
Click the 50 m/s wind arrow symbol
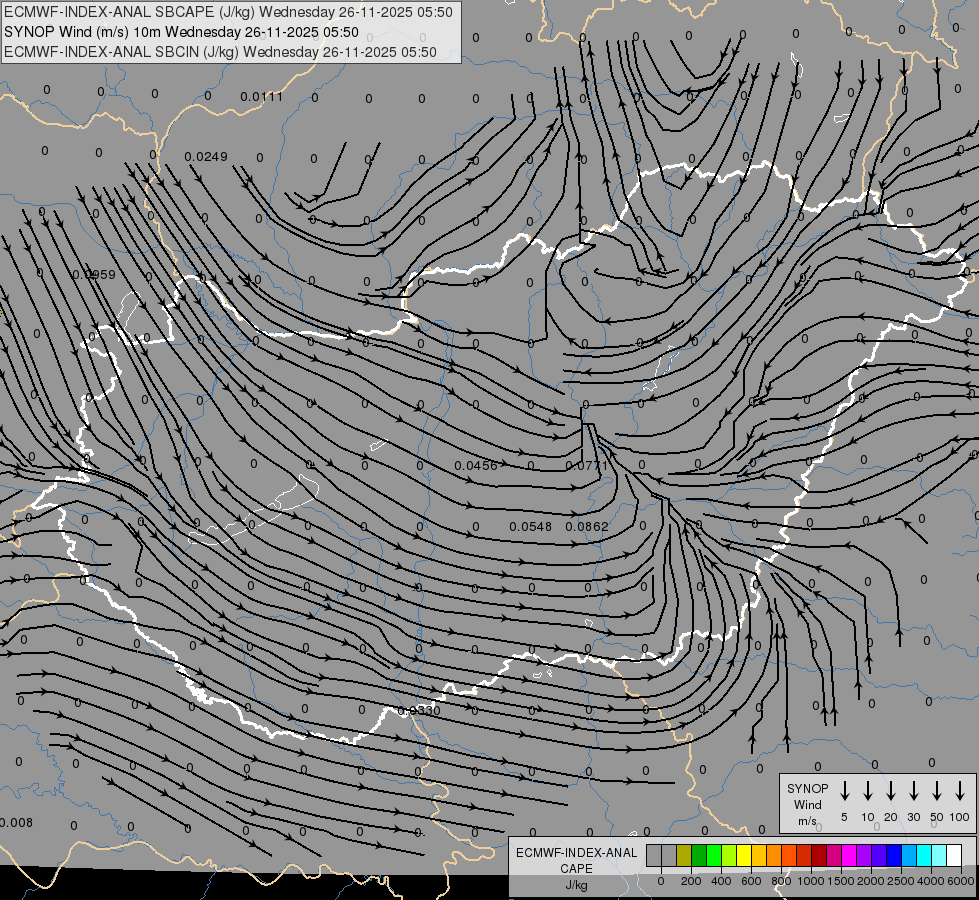pos(937,791)
